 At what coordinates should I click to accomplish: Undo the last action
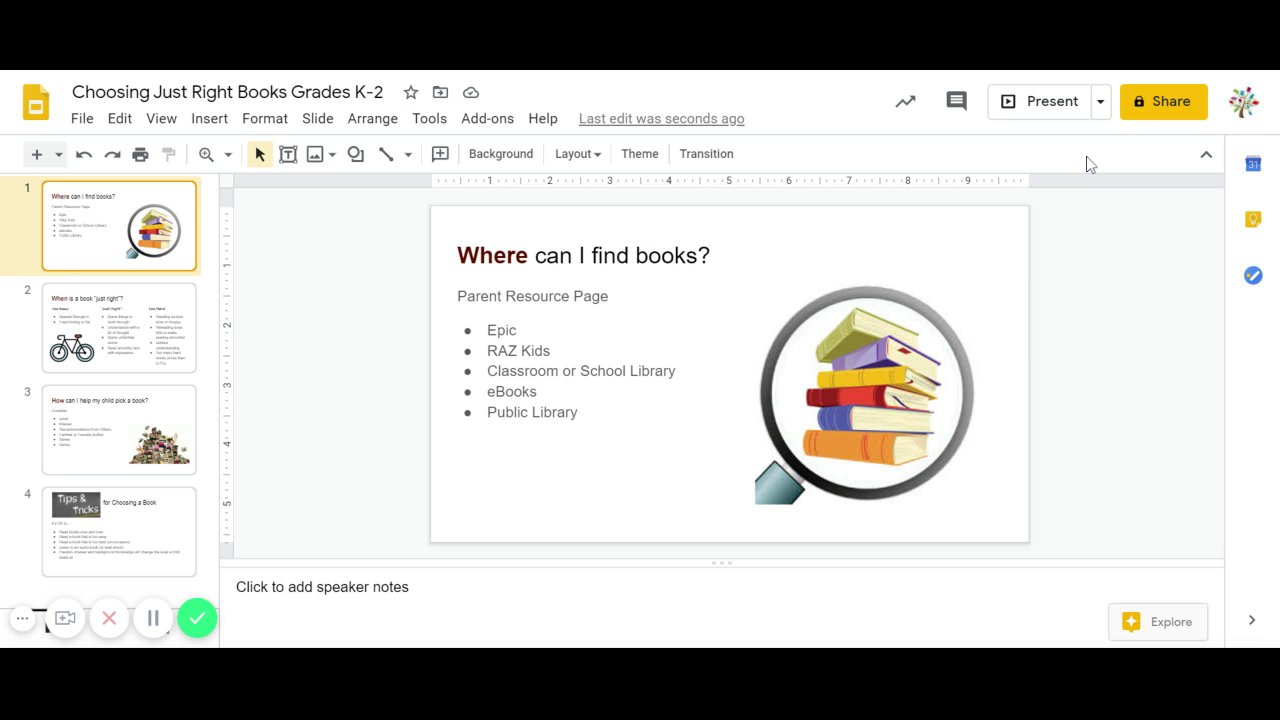point(84,154)
